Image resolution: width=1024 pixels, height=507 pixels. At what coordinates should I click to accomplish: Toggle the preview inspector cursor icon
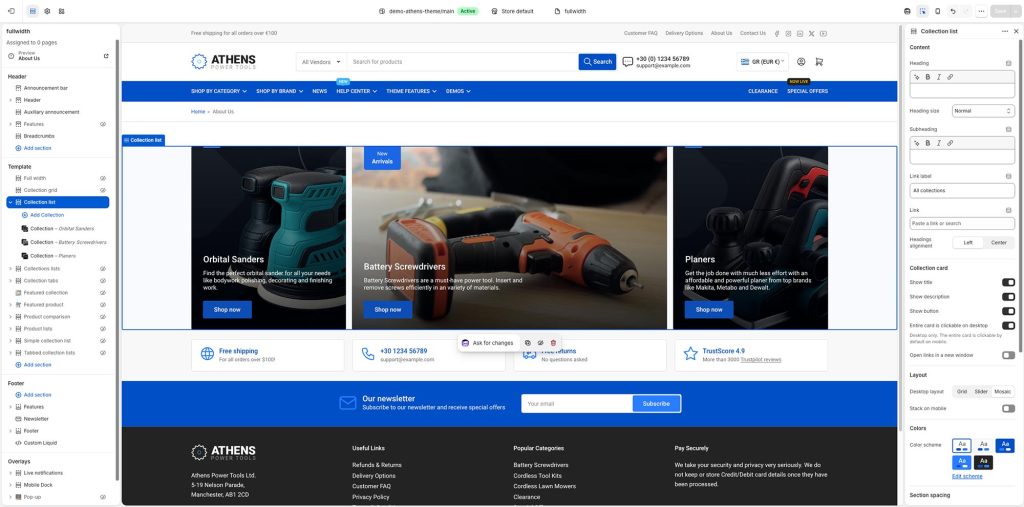click(x=923, y=11)
